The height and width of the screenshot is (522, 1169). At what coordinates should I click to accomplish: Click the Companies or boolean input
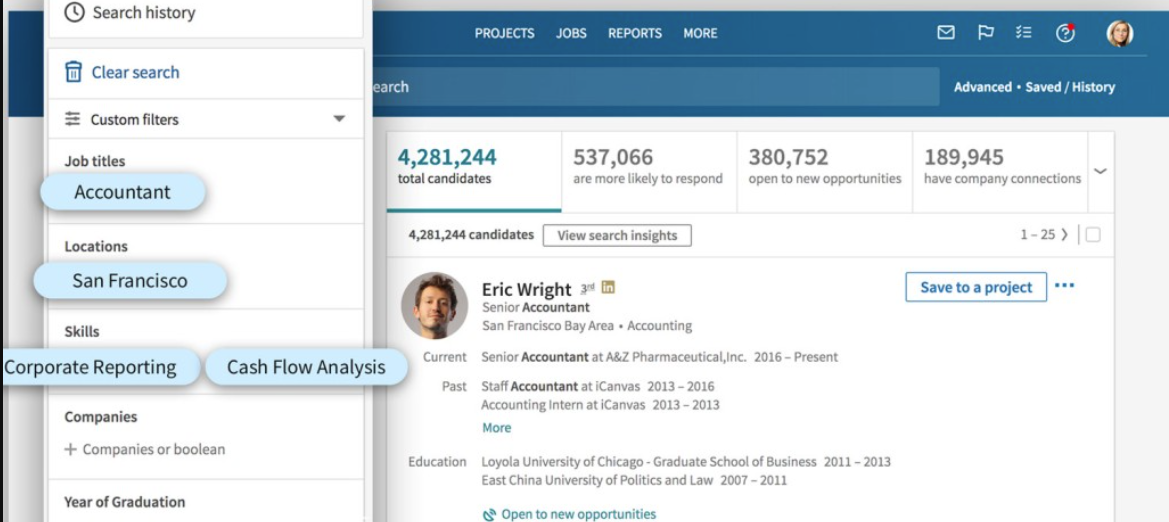[154, 450]
